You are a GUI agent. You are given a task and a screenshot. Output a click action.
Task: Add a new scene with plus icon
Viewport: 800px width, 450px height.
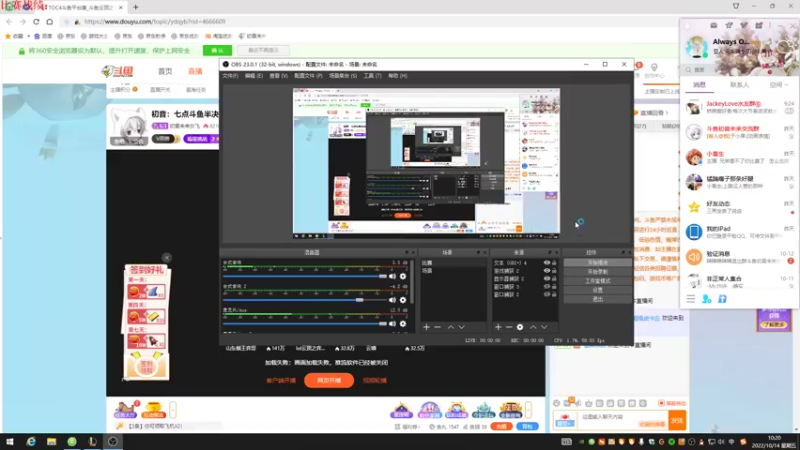pyautogui.click(x=427, y=327)
